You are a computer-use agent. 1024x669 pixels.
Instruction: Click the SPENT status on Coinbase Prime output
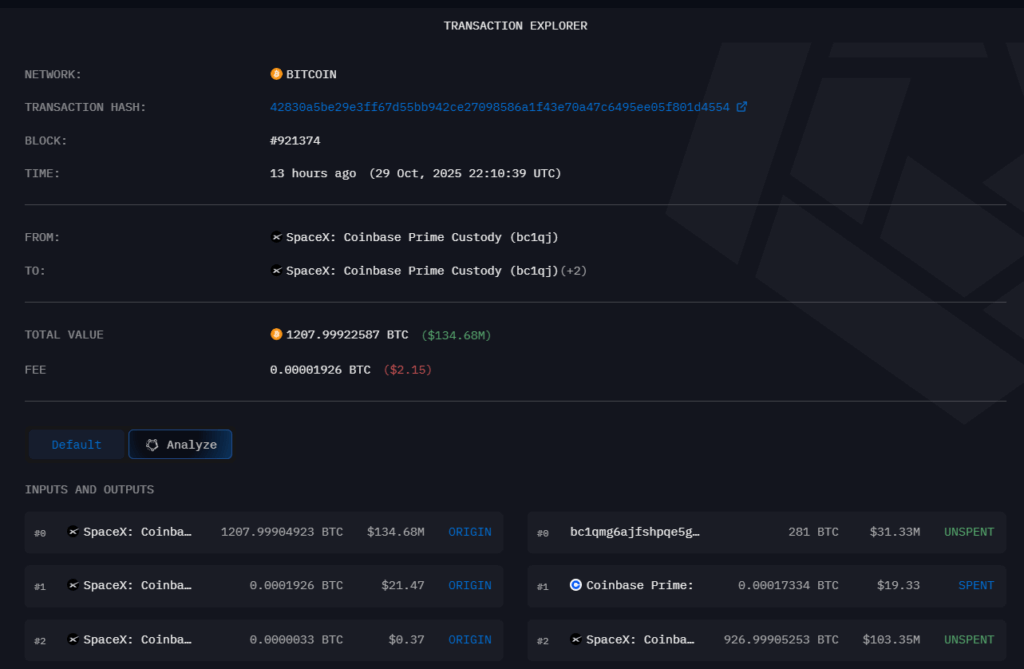(x=976, y=585)
